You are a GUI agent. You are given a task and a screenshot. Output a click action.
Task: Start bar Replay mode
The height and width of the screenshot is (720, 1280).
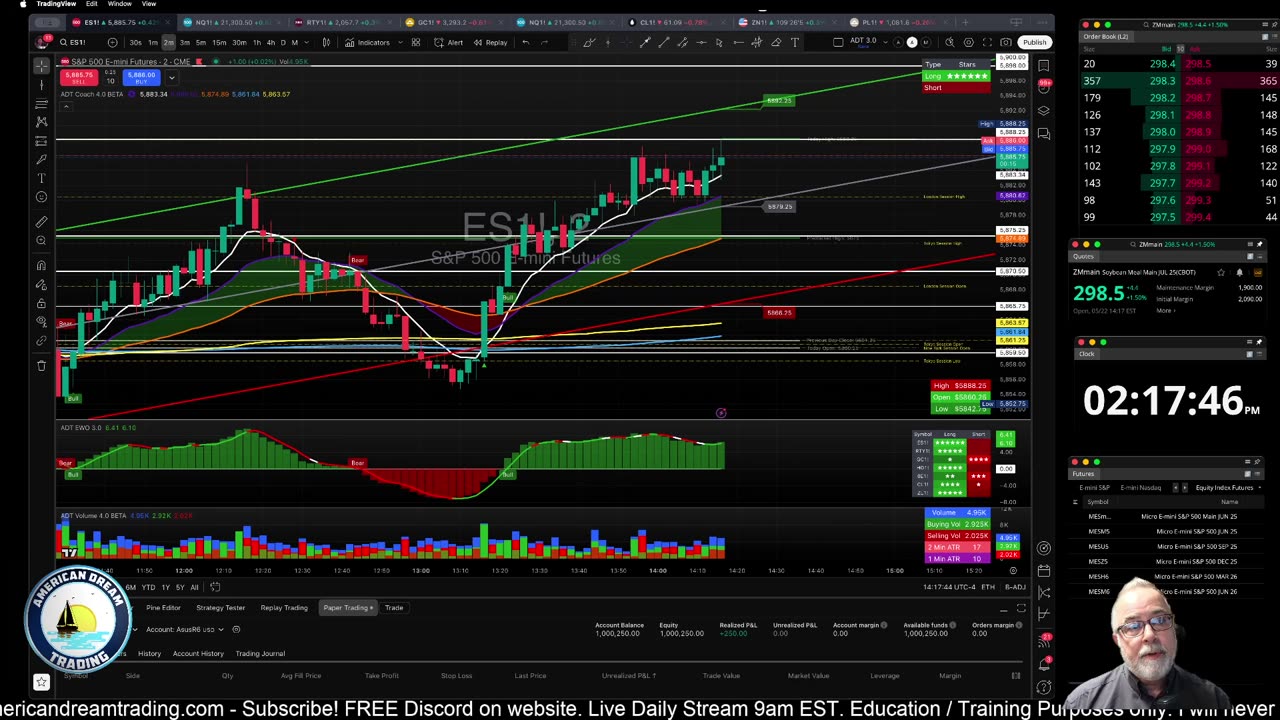(x=490, y=42)
